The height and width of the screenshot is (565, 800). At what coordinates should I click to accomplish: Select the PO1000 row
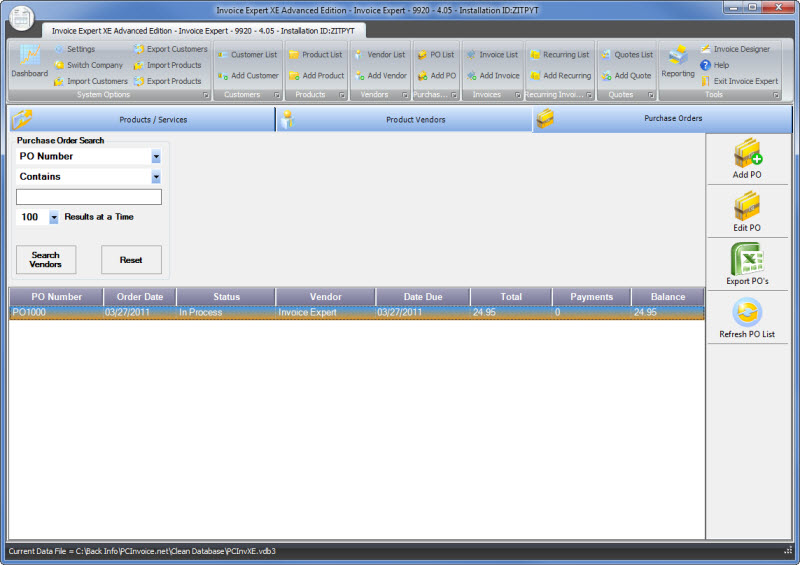click(357, 312)
